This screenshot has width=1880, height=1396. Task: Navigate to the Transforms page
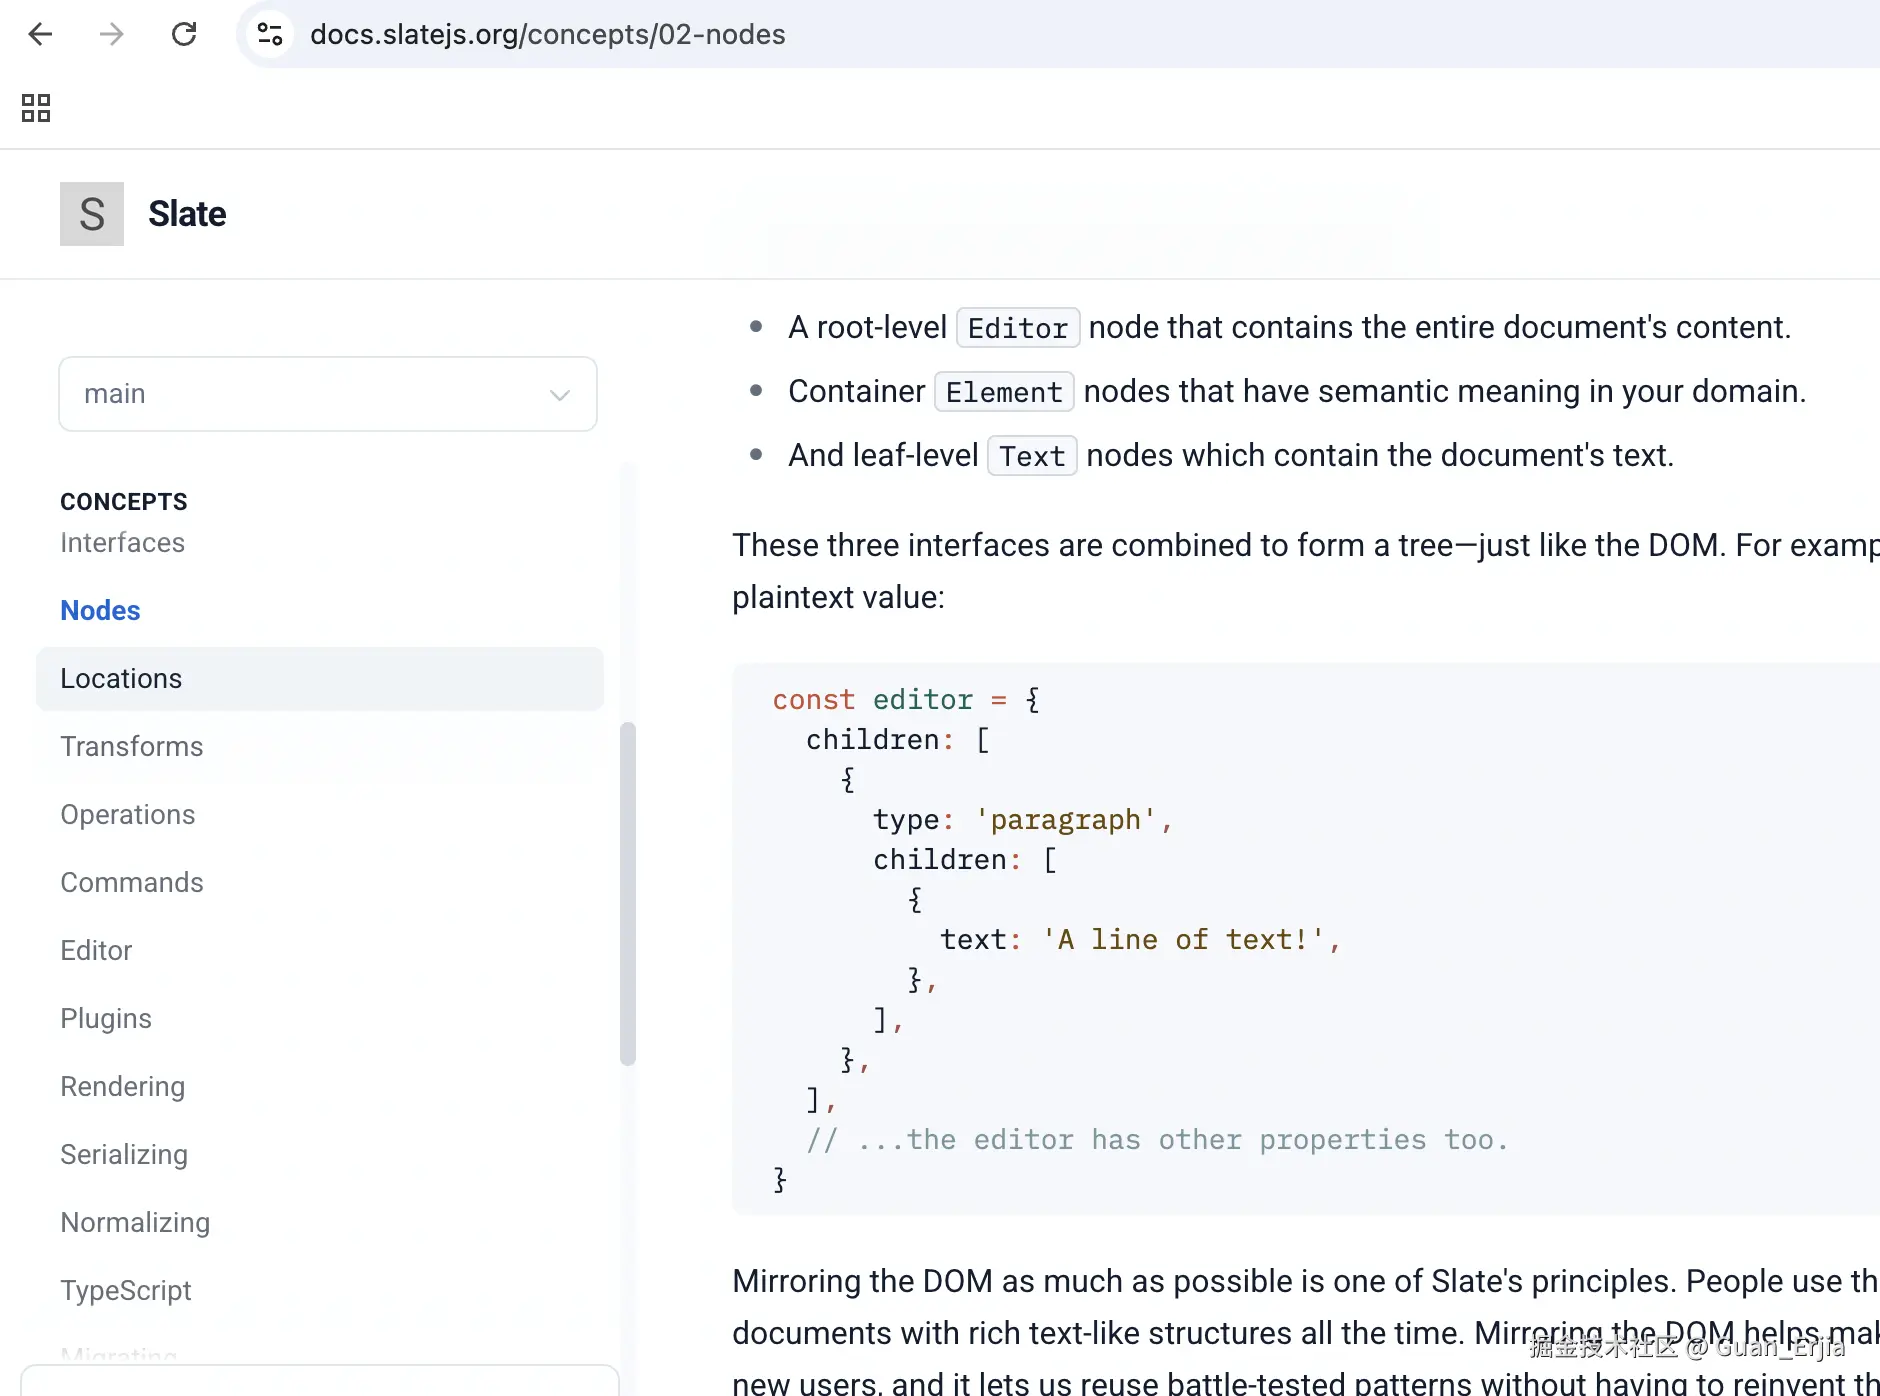pos(131,746)
